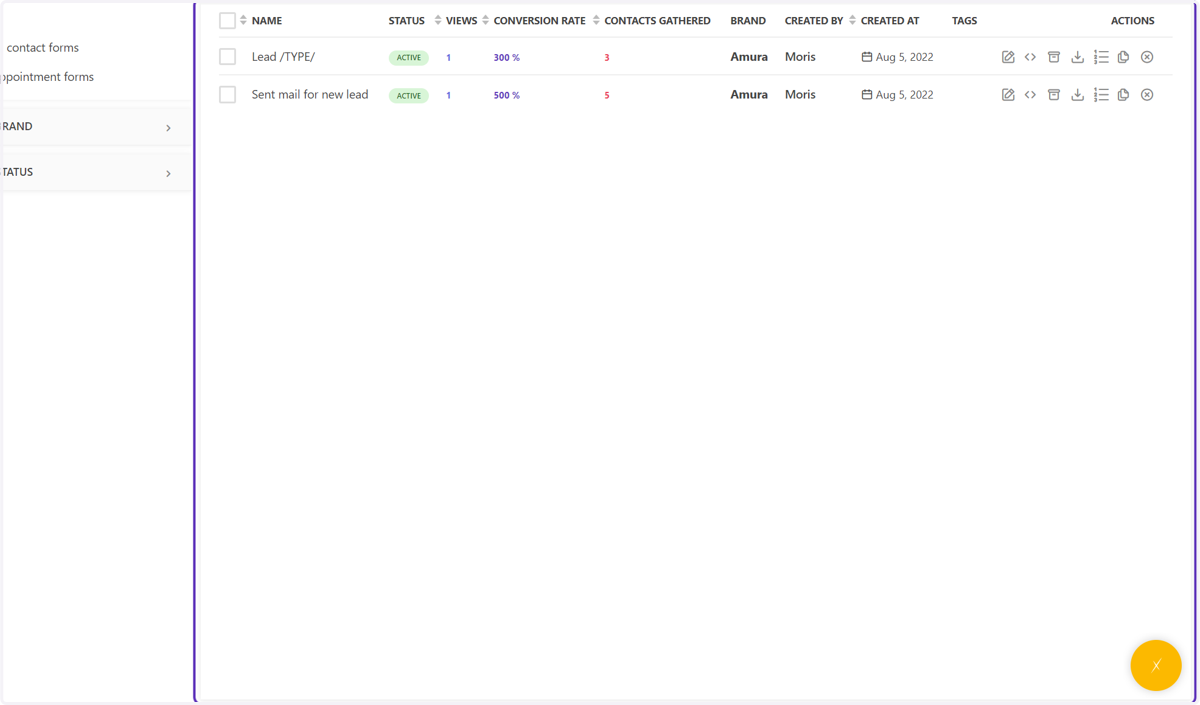
Task: Edit the Lead /TYPE/ form
Action: (x=1008, y=57)
